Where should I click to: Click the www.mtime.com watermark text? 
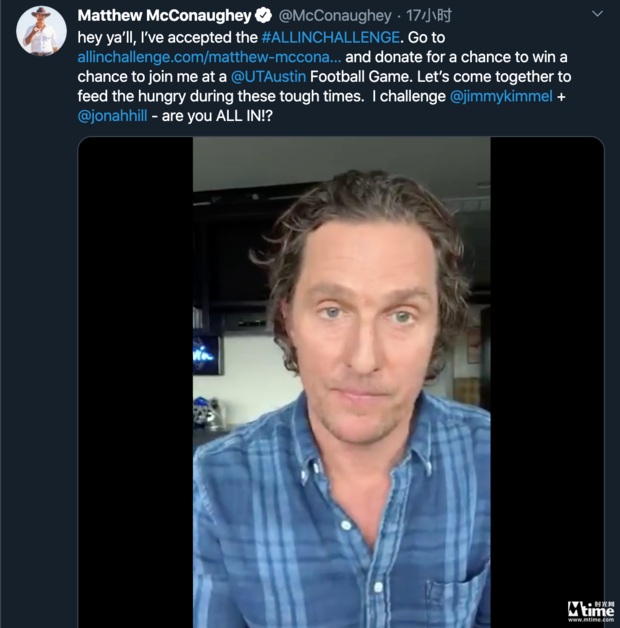pos(590,620)
